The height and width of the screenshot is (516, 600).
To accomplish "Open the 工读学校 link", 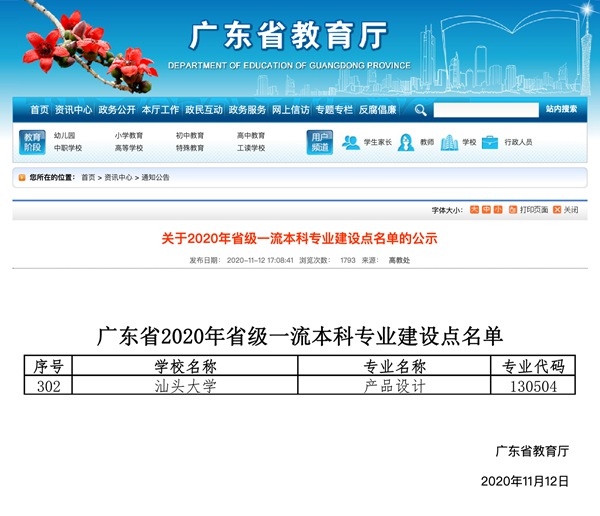I will click(x=251, y=148).
